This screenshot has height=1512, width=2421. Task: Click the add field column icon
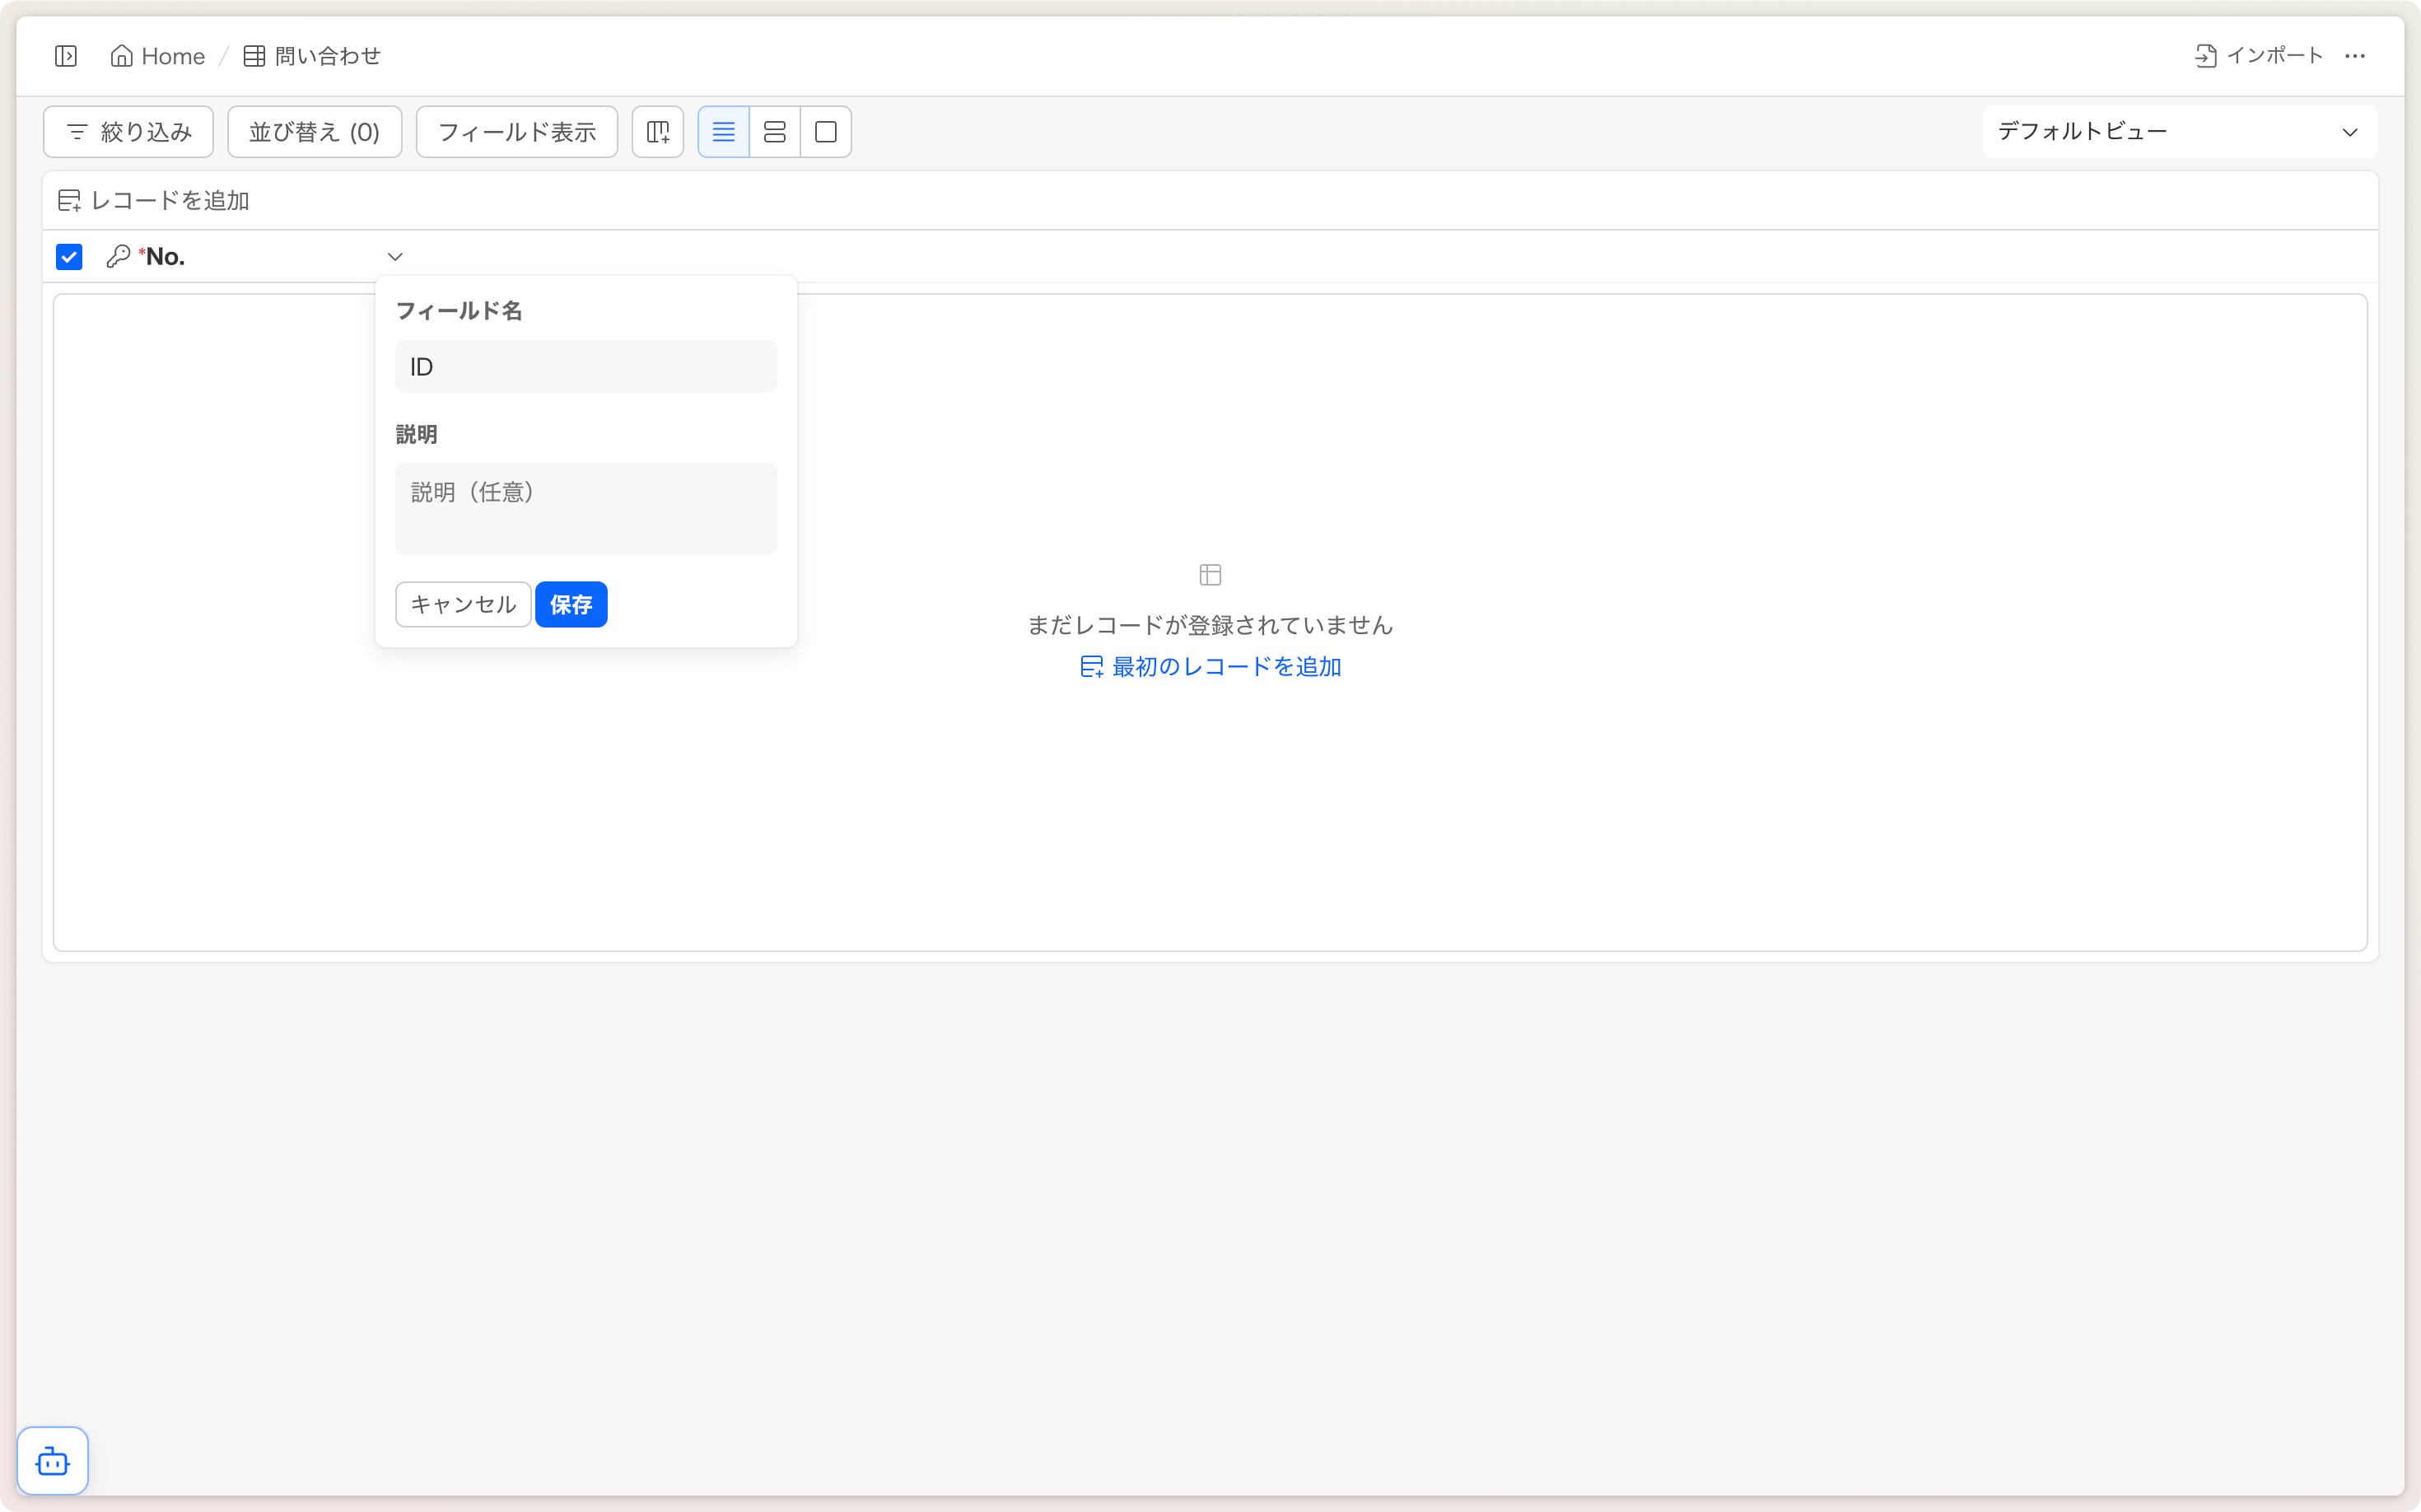(x=658, y=132)
